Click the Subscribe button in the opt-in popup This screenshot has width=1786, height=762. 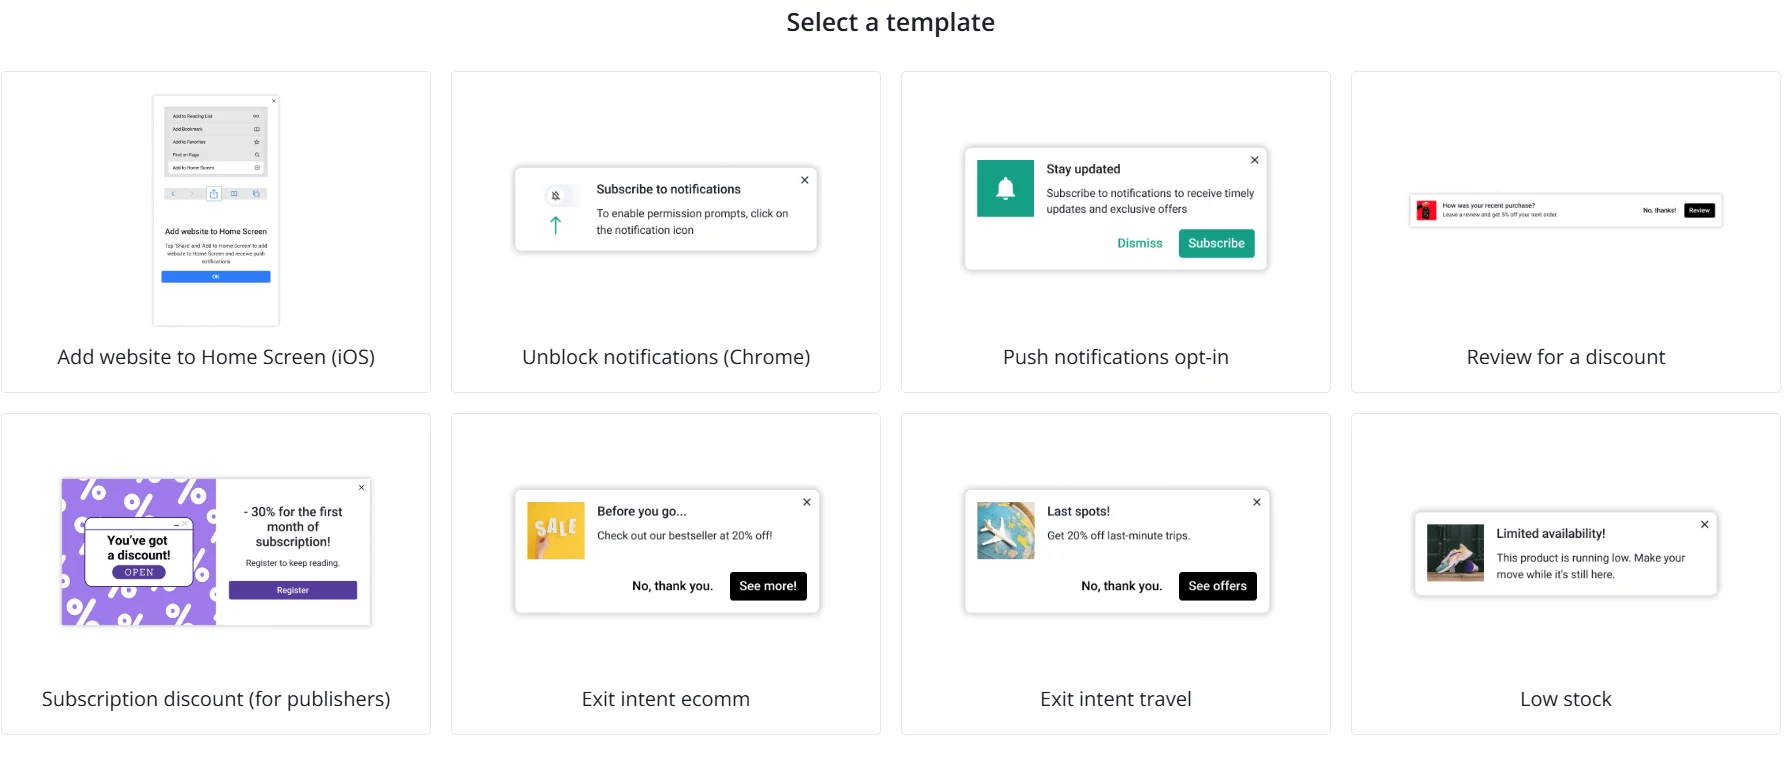pos(1216,243)
